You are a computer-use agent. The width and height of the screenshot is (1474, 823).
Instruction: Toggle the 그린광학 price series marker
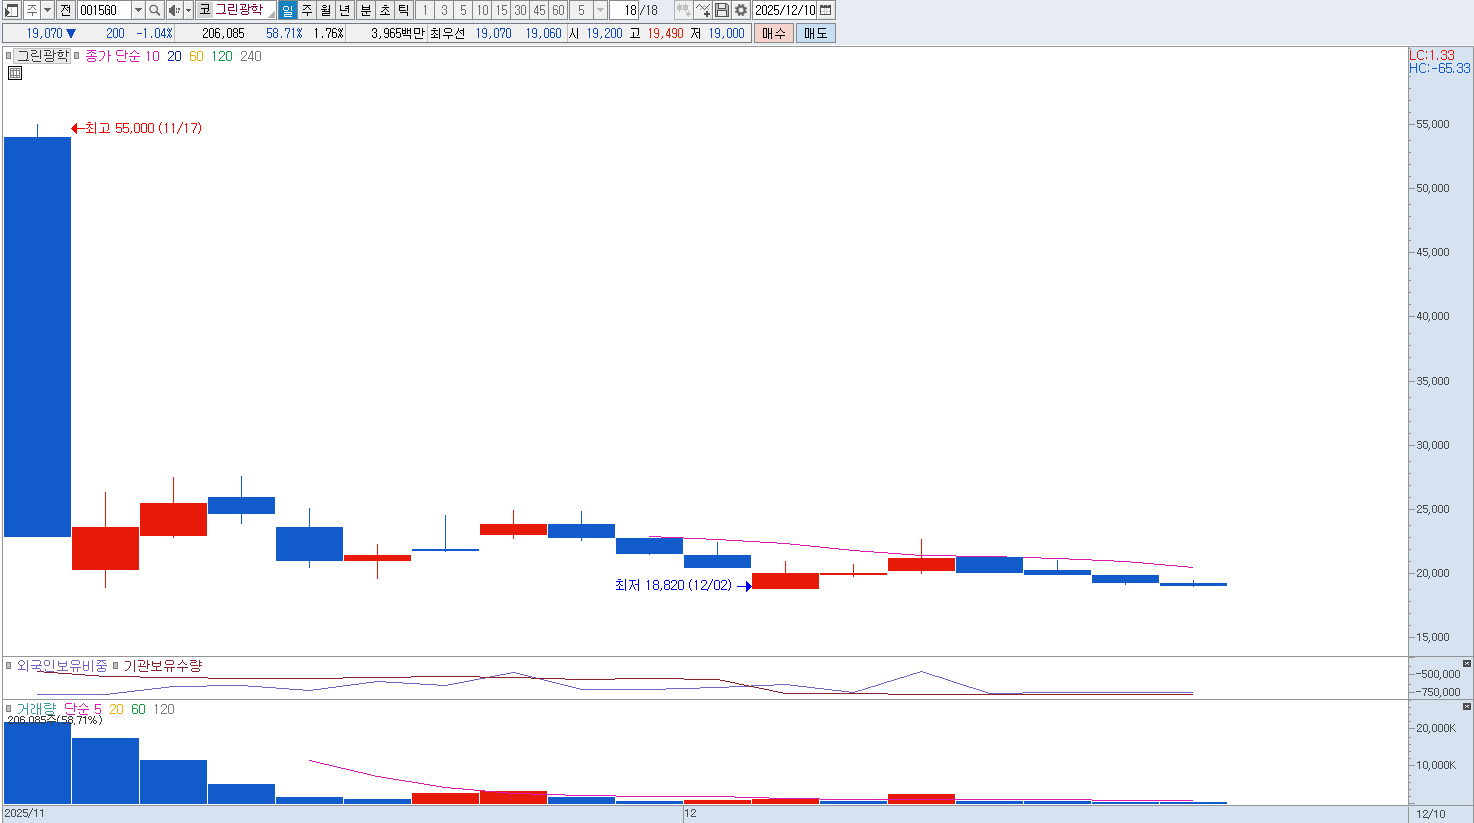pos(9,56)
